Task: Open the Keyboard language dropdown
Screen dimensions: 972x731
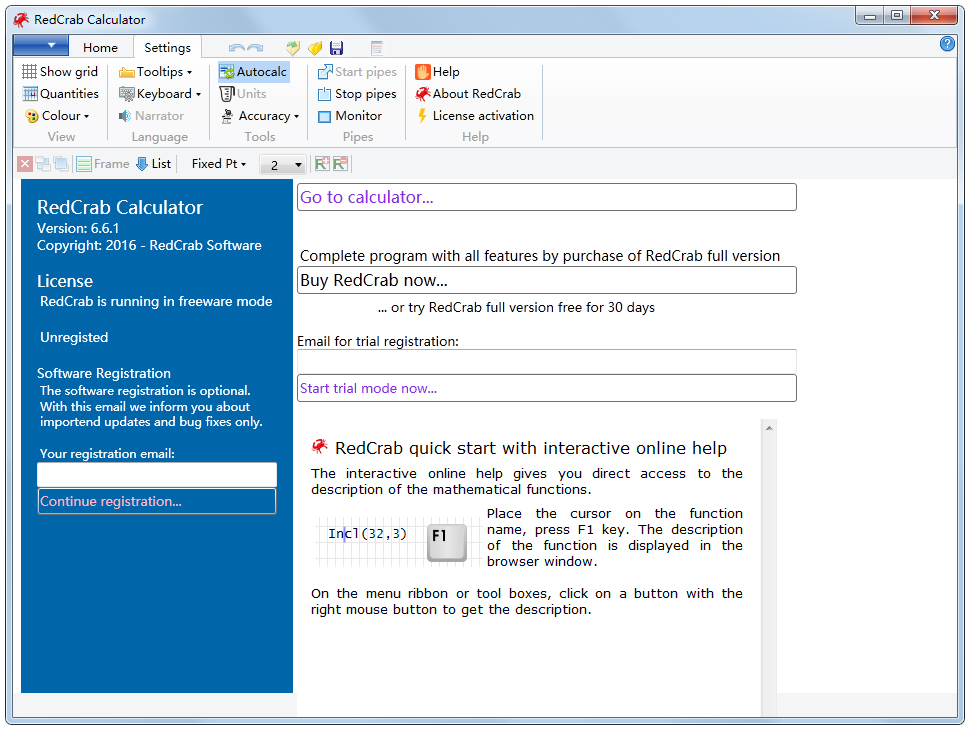Action: click(x=159, y=94)
